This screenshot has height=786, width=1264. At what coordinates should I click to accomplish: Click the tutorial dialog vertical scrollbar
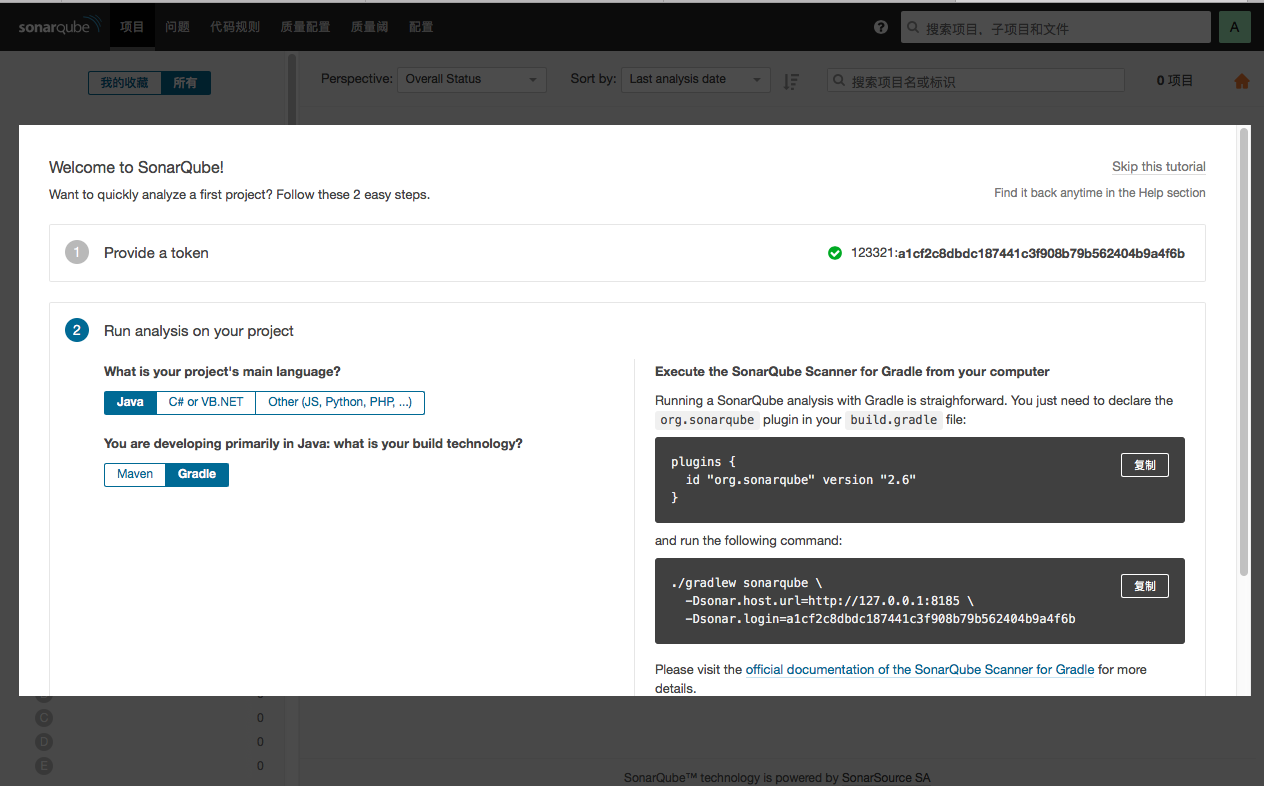[x=1244, y=350]
